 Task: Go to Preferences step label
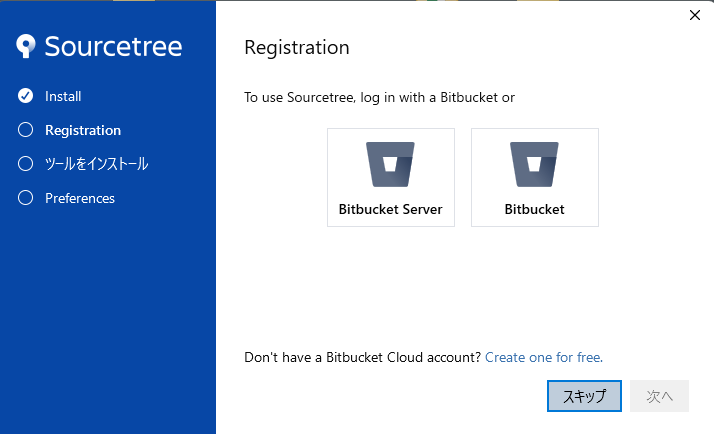click(x=80, y=198)
